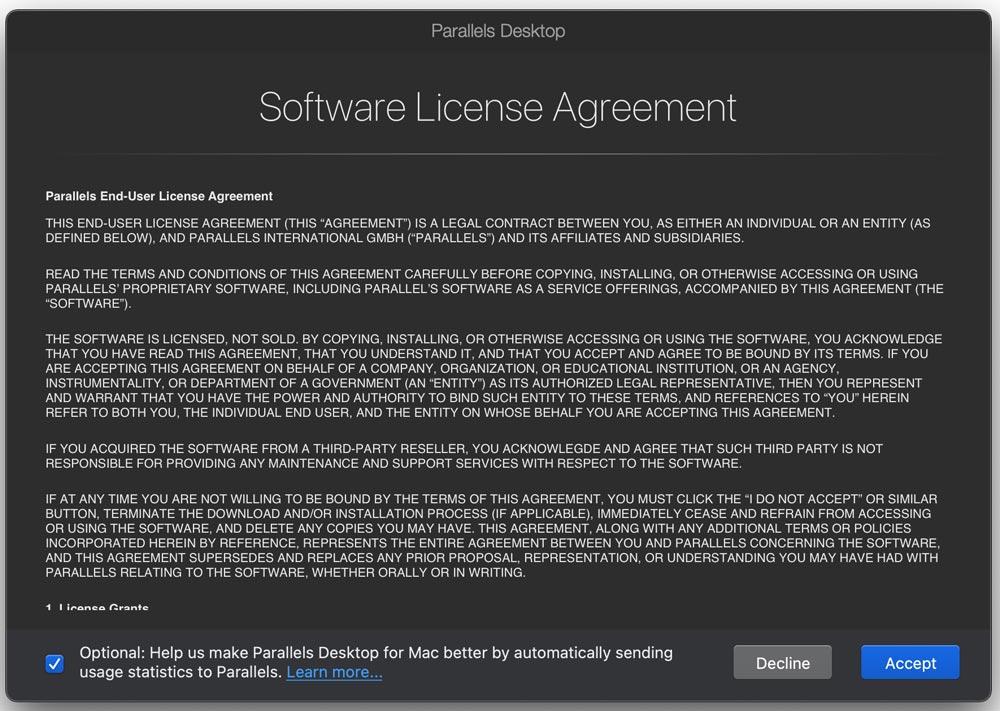Click the 'Optional: Help us make Parallels Desktop' label
Screen dimensions: 1000x711
click(376, 653)
